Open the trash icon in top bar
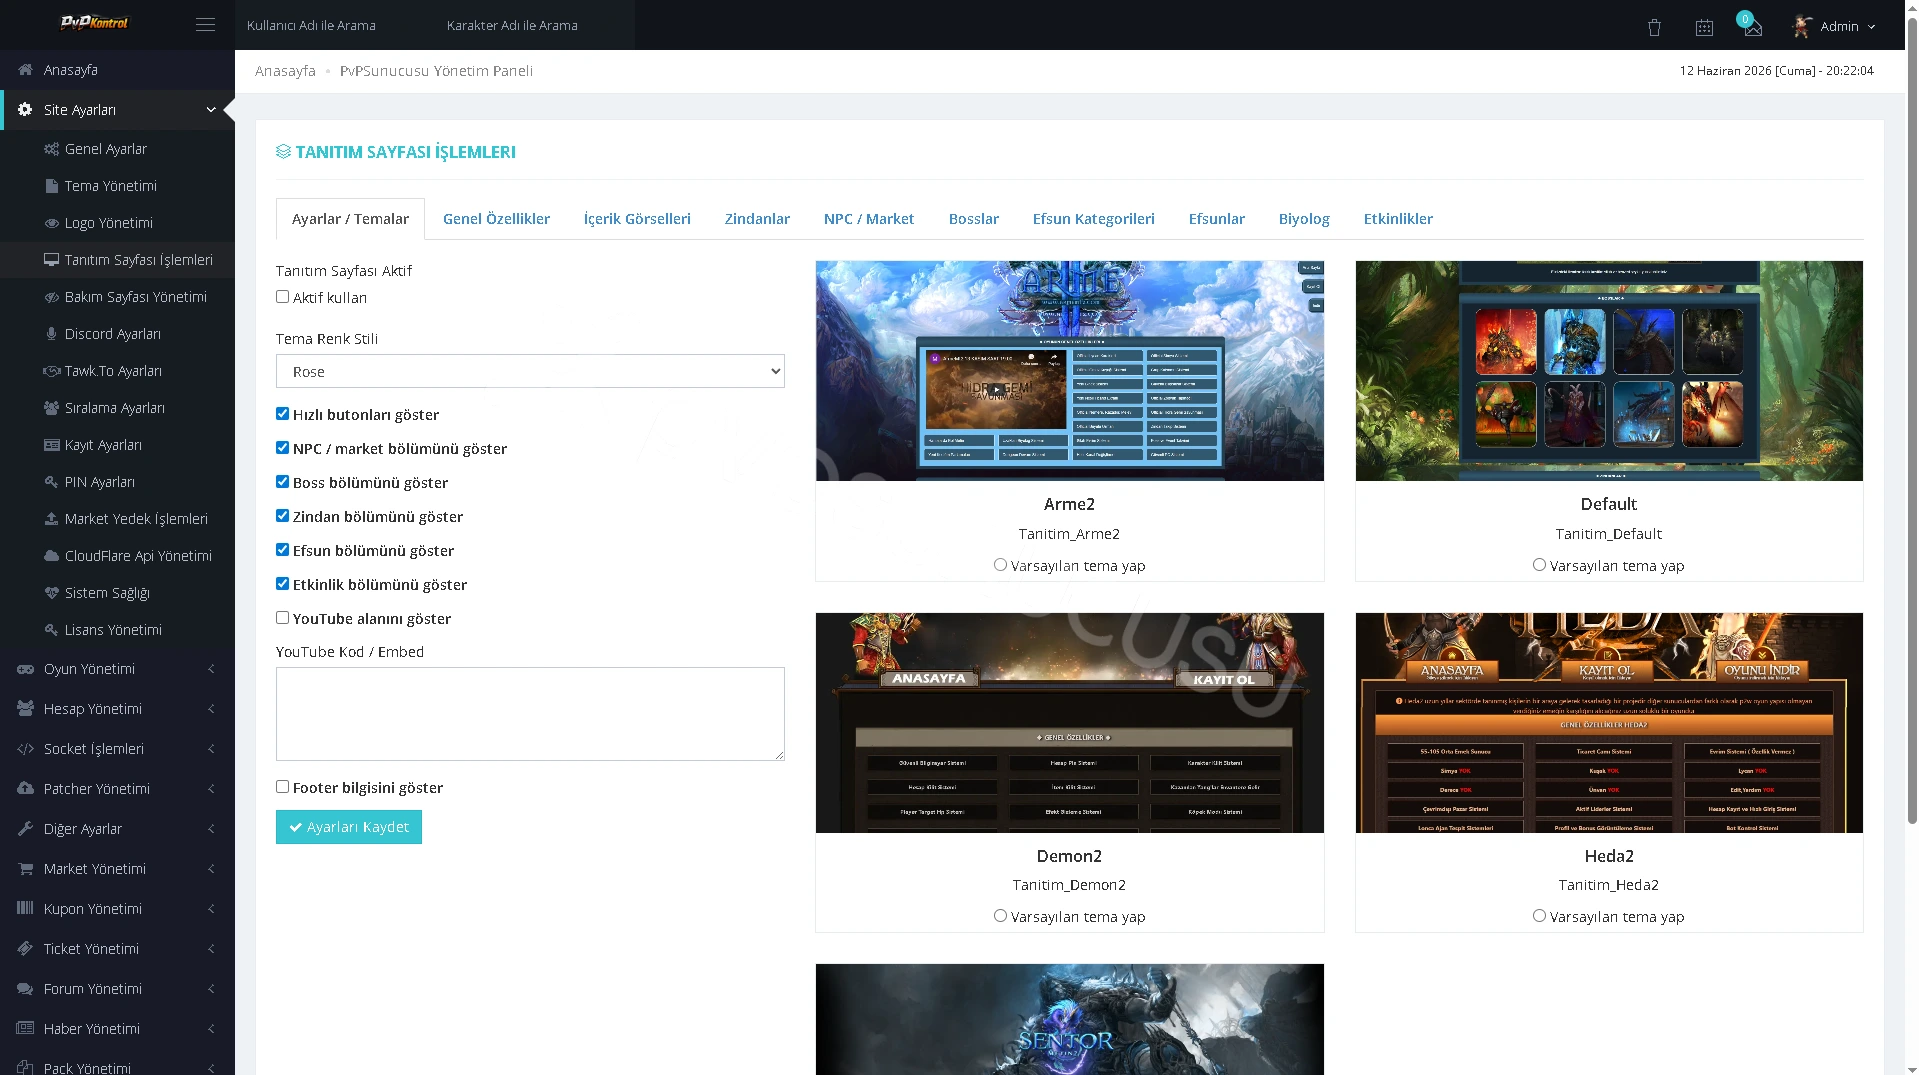Image resolution: width=1919 pixels, height=1075 pixels. click(x=1654, y=27)
